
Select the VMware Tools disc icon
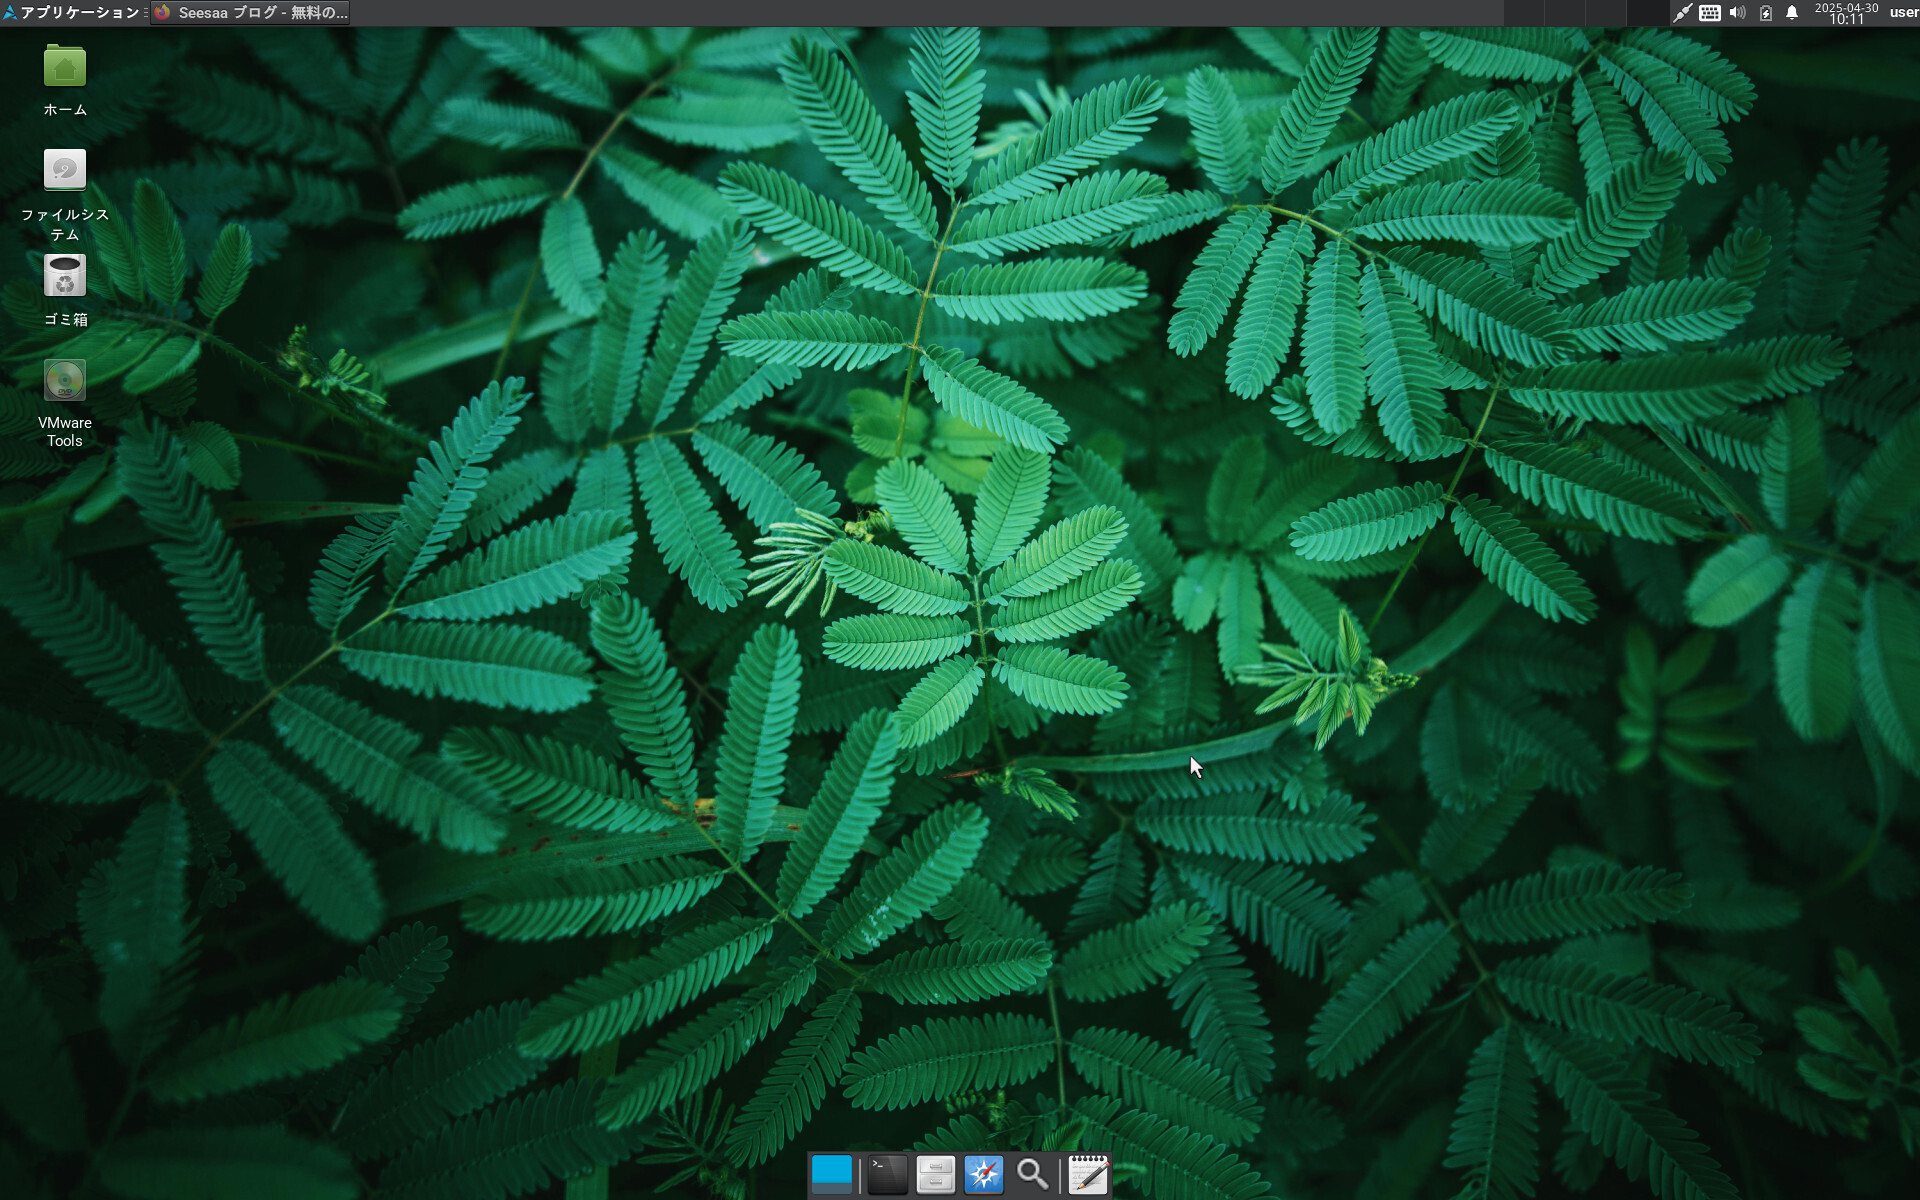[65, 381]
